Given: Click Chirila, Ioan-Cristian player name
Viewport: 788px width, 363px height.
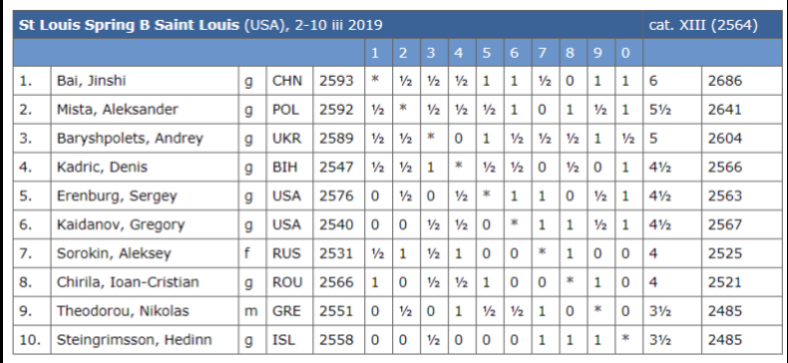Looking at the screenshot, I should 128,282.
